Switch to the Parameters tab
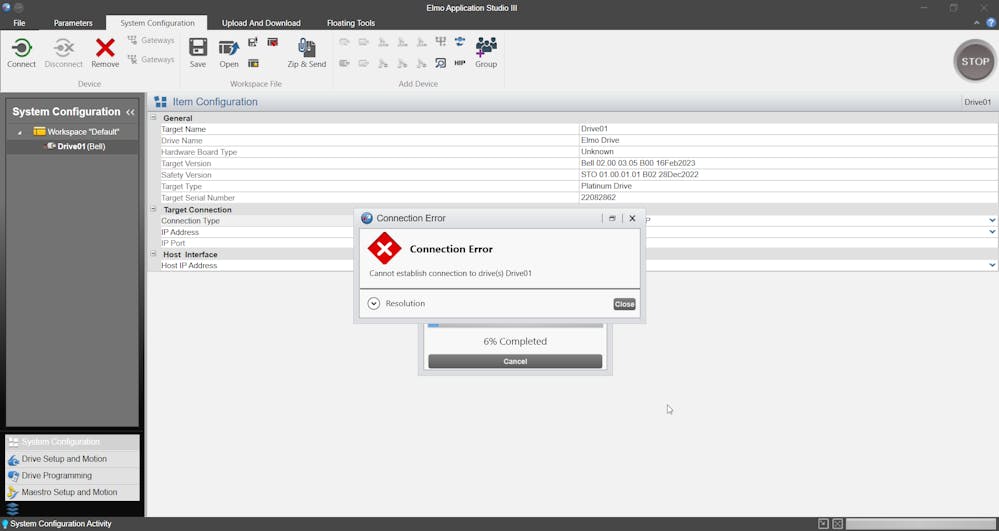This screenshot has height=531, width=999. [73, 23]
